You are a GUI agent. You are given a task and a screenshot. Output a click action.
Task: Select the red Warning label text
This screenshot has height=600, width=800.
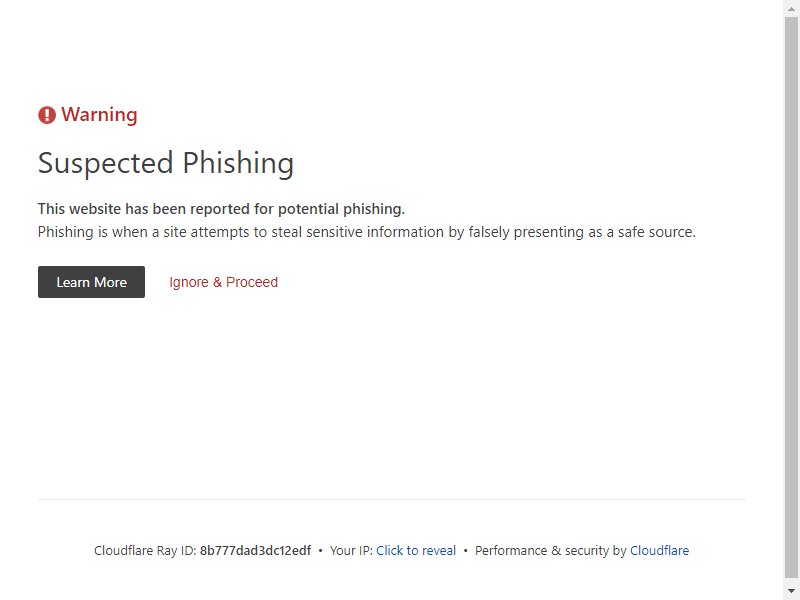click(x=99, y=115)
